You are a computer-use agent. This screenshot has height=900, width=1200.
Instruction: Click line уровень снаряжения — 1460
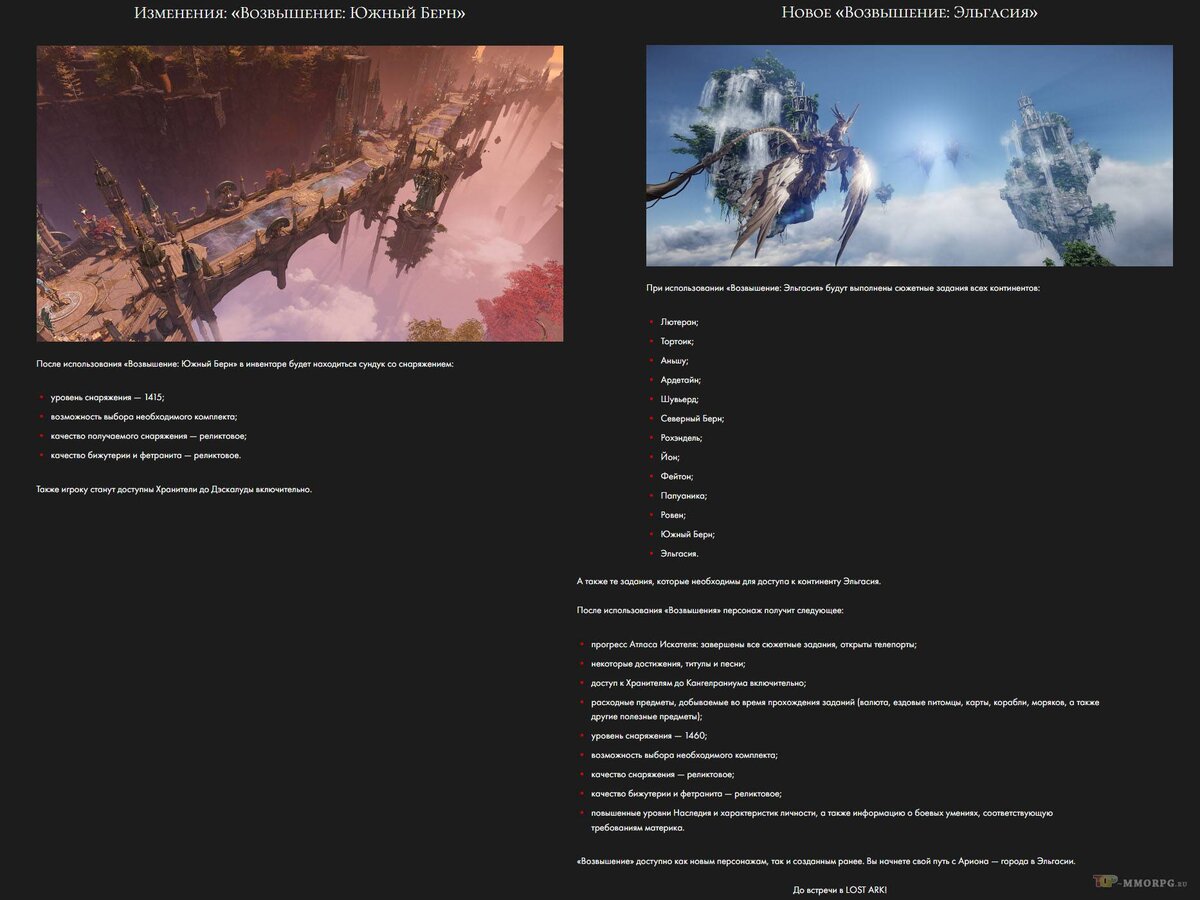649,735
